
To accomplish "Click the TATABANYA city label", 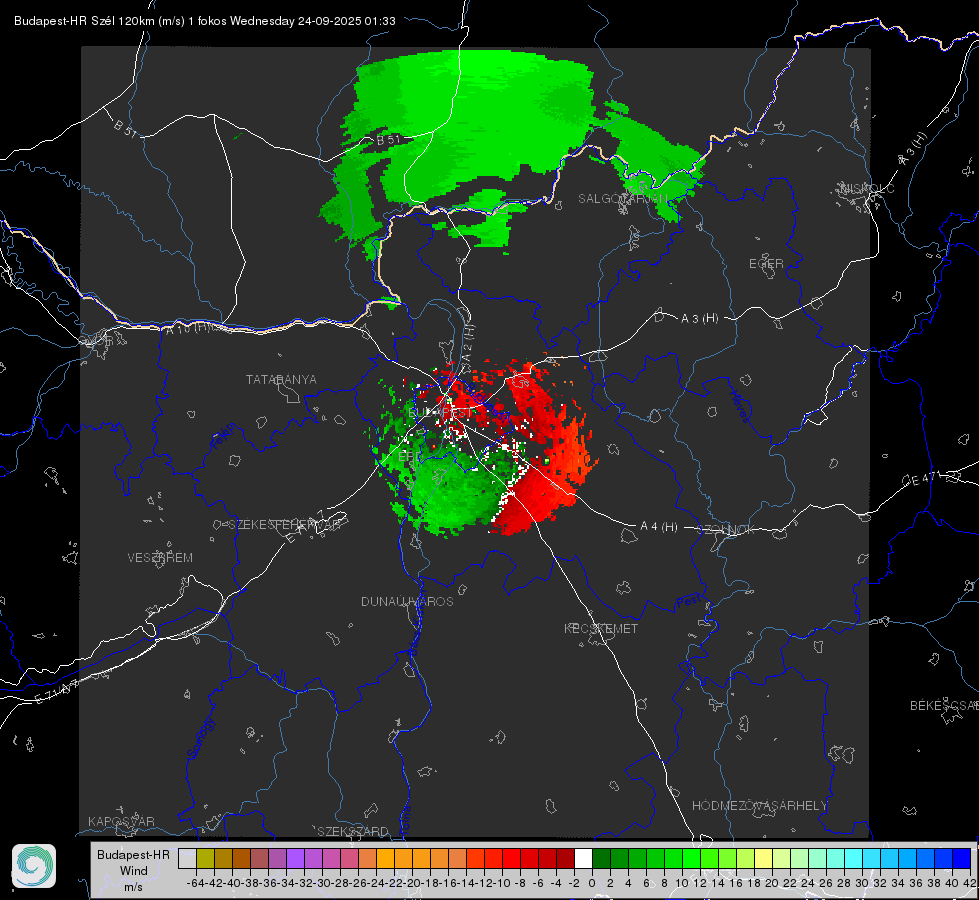I will click(x=281, y=379).
